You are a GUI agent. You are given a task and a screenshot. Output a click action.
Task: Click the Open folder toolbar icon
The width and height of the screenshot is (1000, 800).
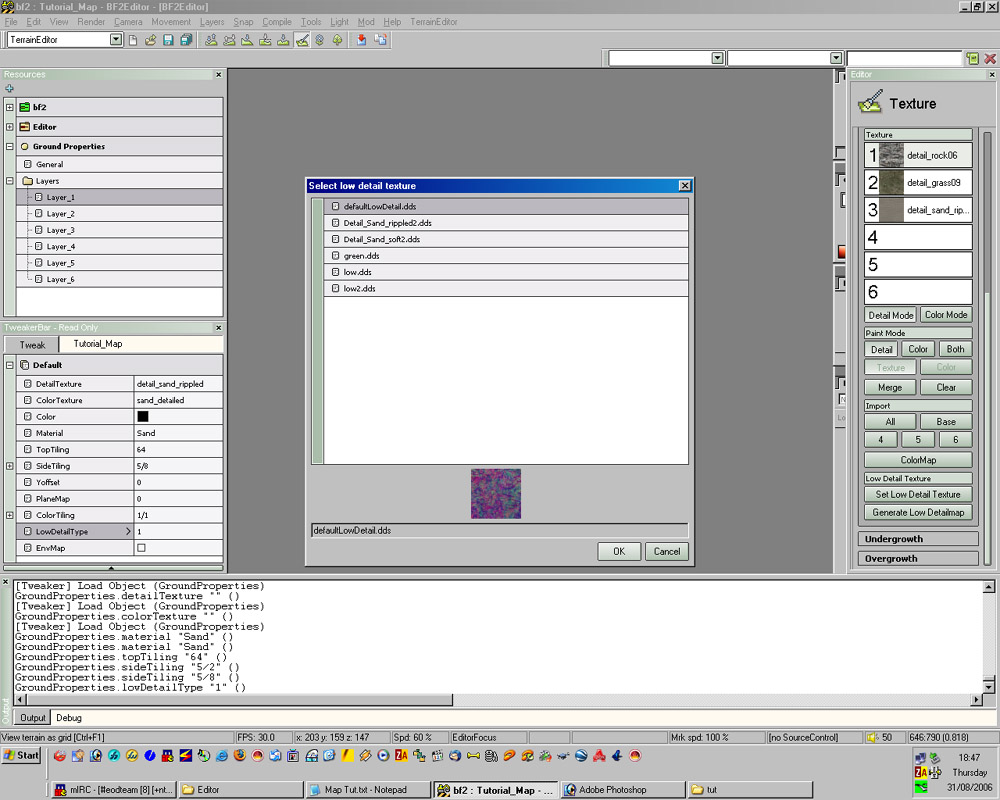(150, 40)
